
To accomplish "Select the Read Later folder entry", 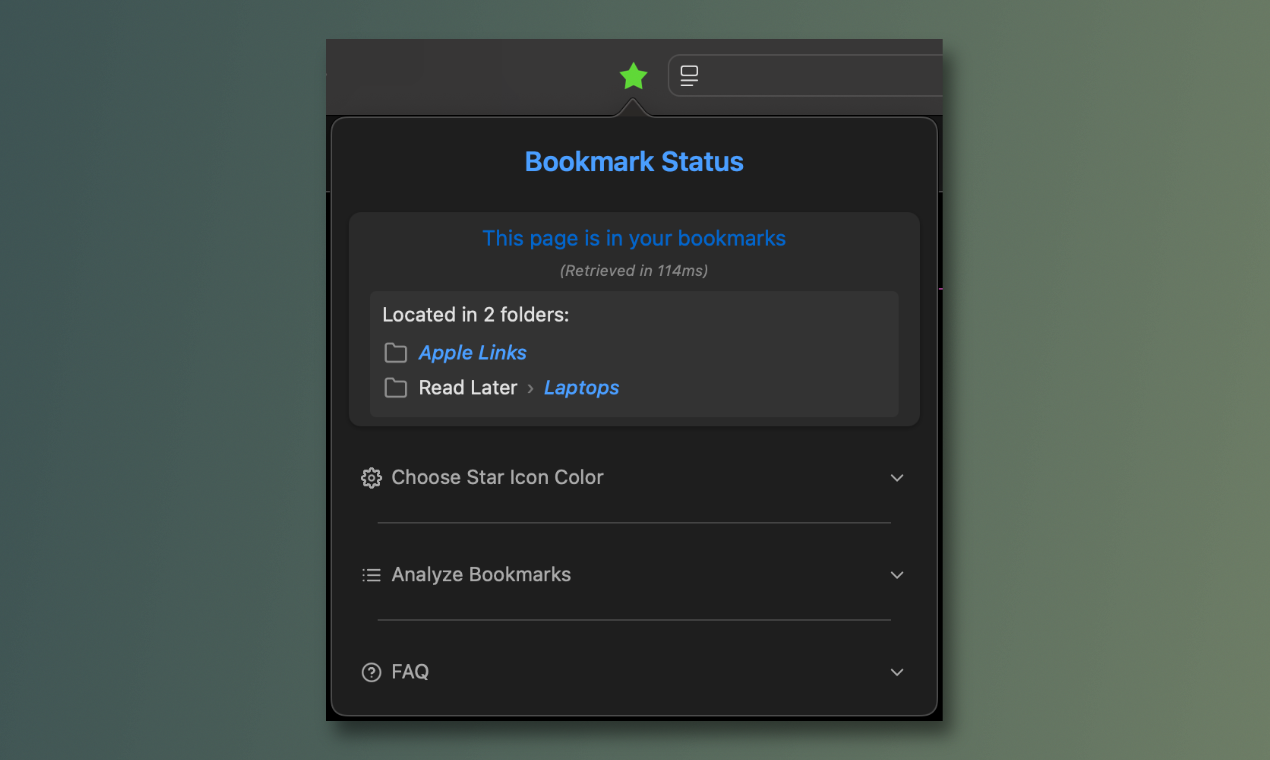I will click(x=467, y=387).
